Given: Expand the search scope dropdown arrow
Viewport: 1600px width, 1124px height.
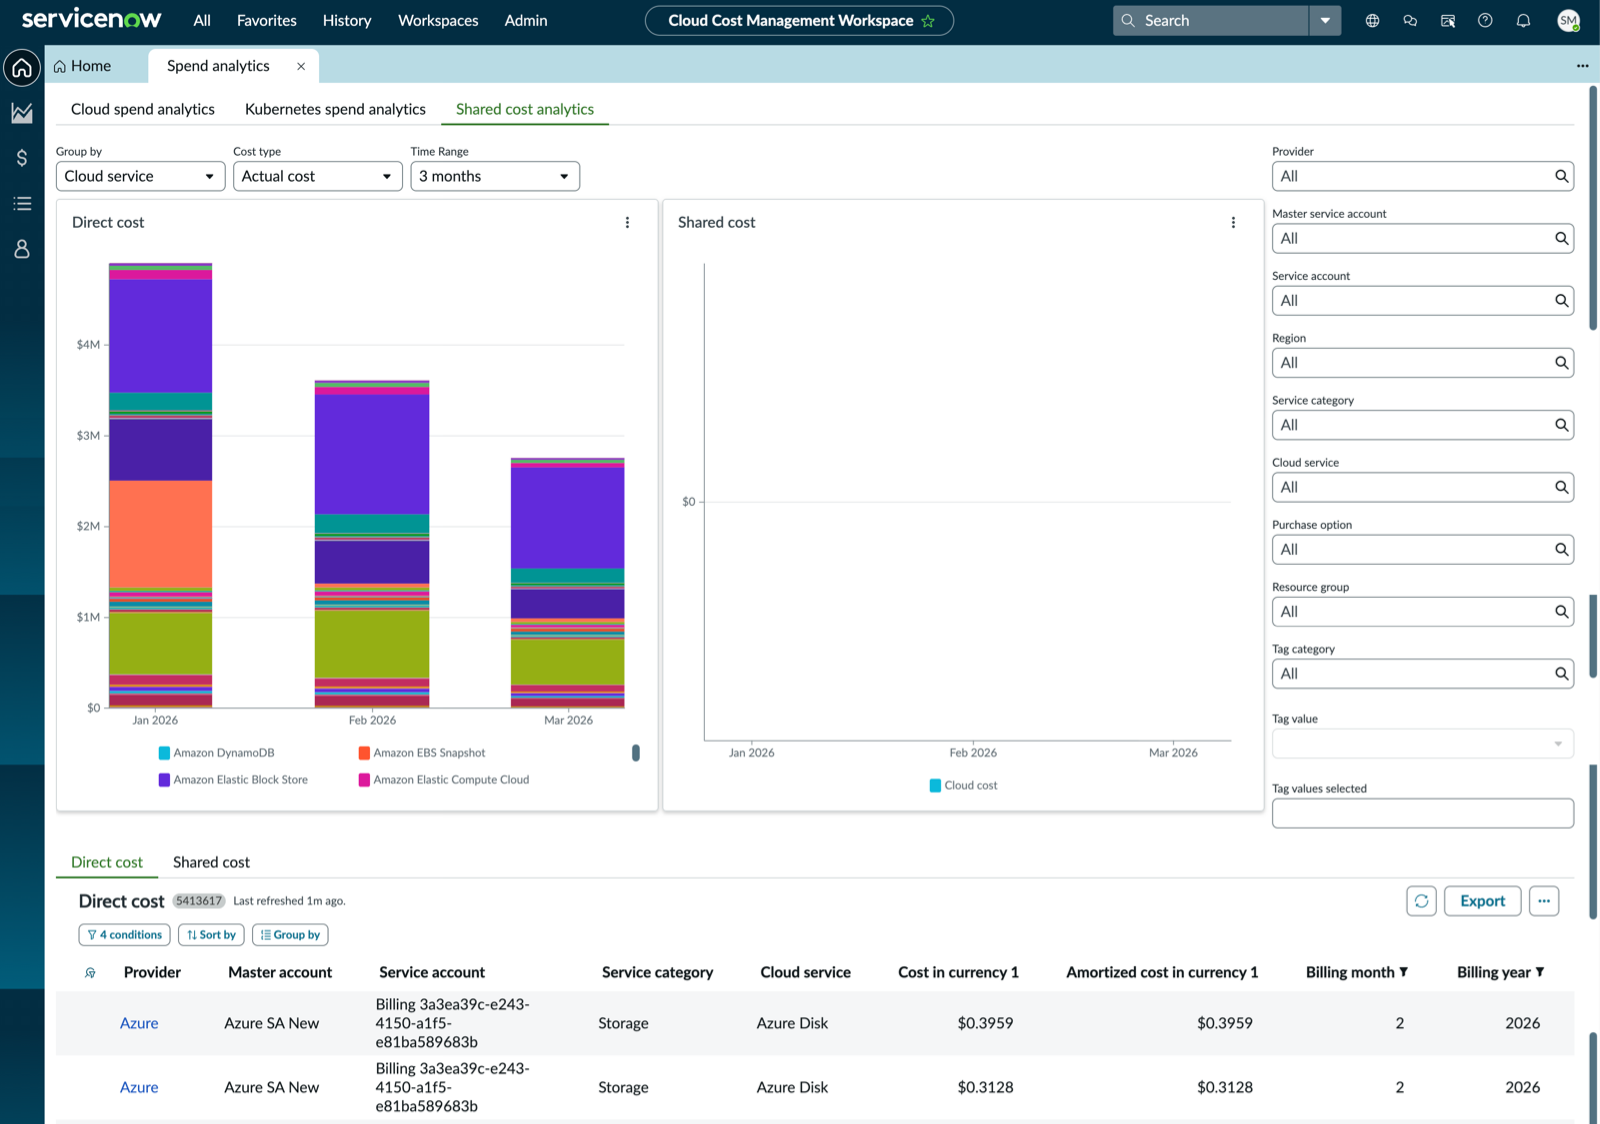Looking at the screenshot, I should 1325,20.
